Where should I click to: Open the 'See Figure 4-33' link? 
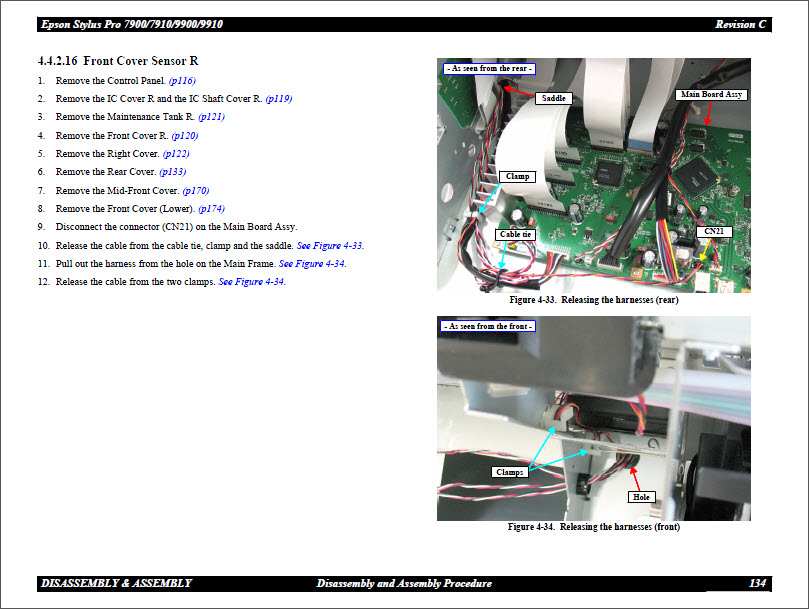[x=330, y=246]
